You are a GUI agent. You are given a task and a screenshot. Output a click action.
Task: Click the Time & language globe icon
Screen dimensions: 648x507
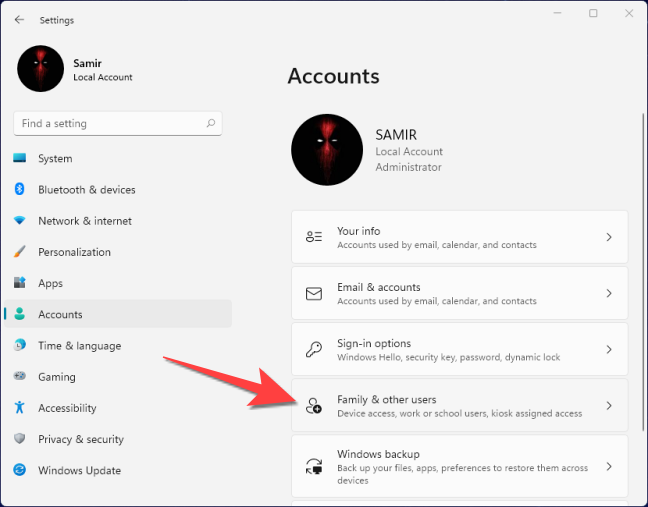pyautogui.click(x=19, y=345)
